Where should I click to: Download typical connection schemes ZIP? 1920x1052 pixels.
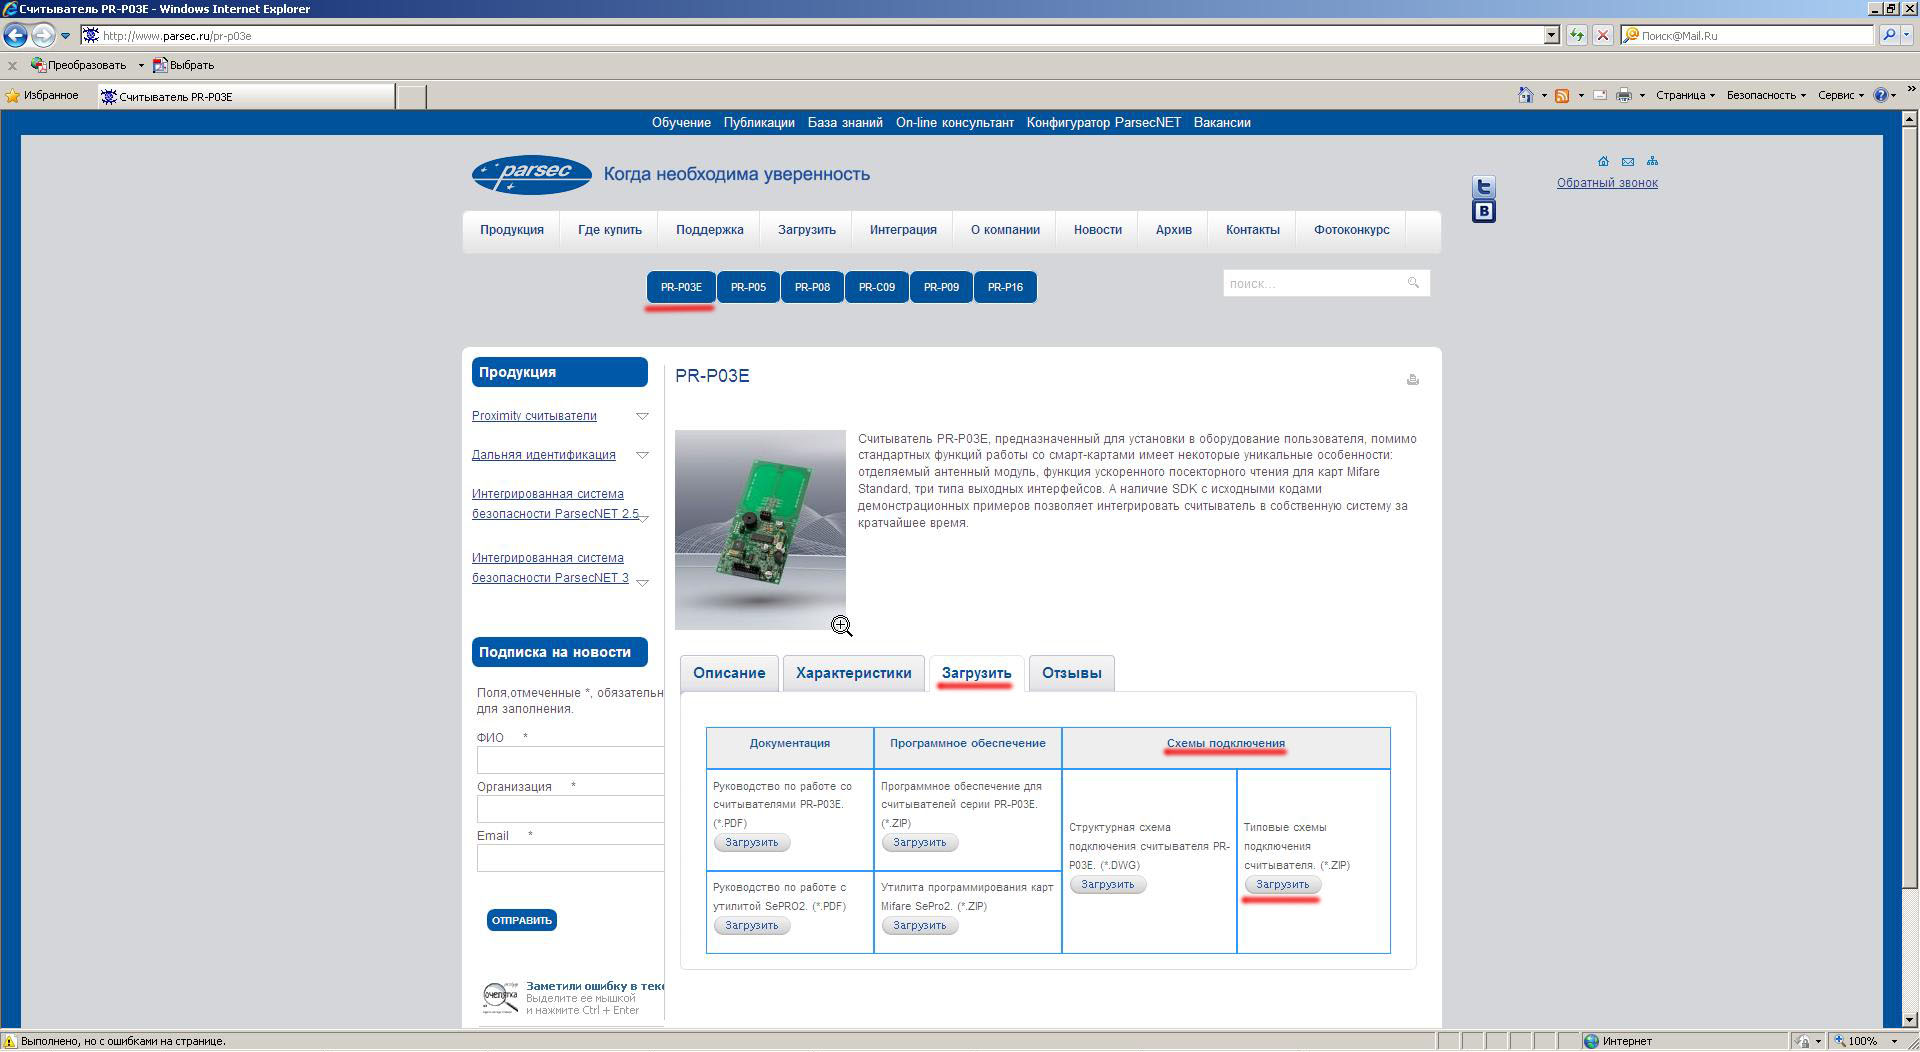pyautogui.click(x=1283, y=885)
